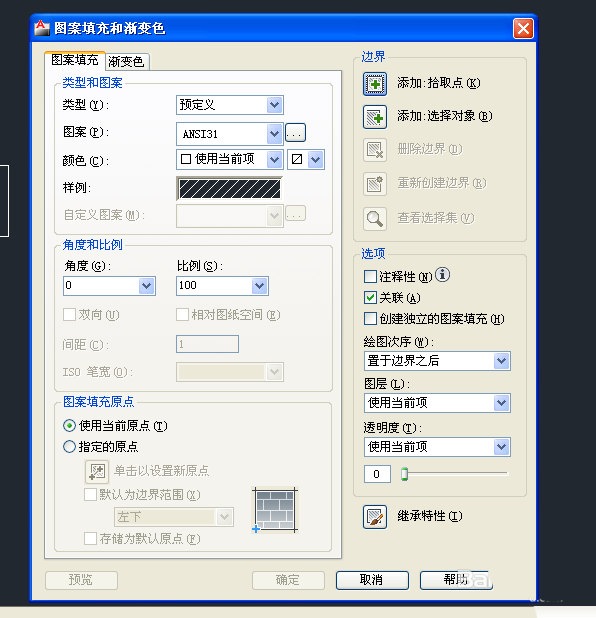Click the 间距 input field showing 1

point(207,344)
